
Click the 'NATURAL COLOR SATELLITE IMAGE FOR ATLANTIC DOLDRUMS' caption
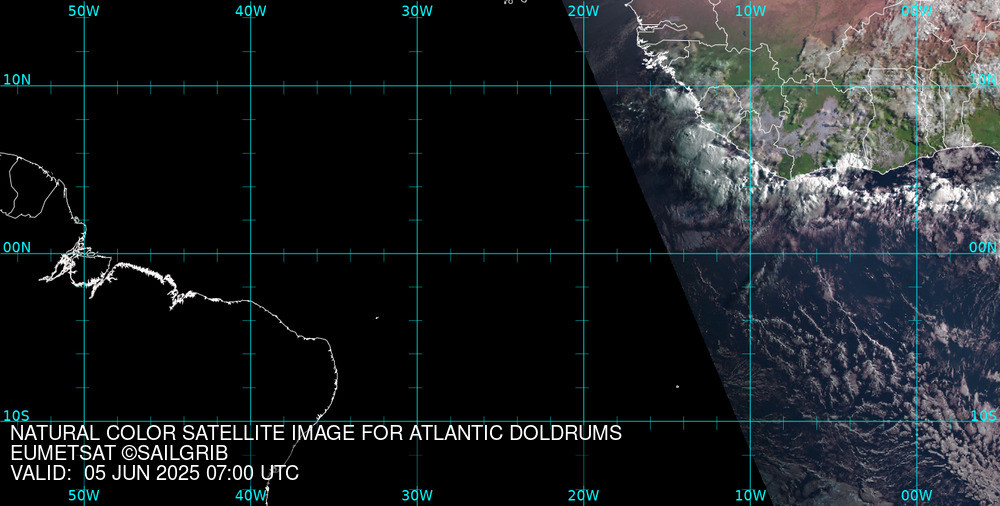(316, 433)
